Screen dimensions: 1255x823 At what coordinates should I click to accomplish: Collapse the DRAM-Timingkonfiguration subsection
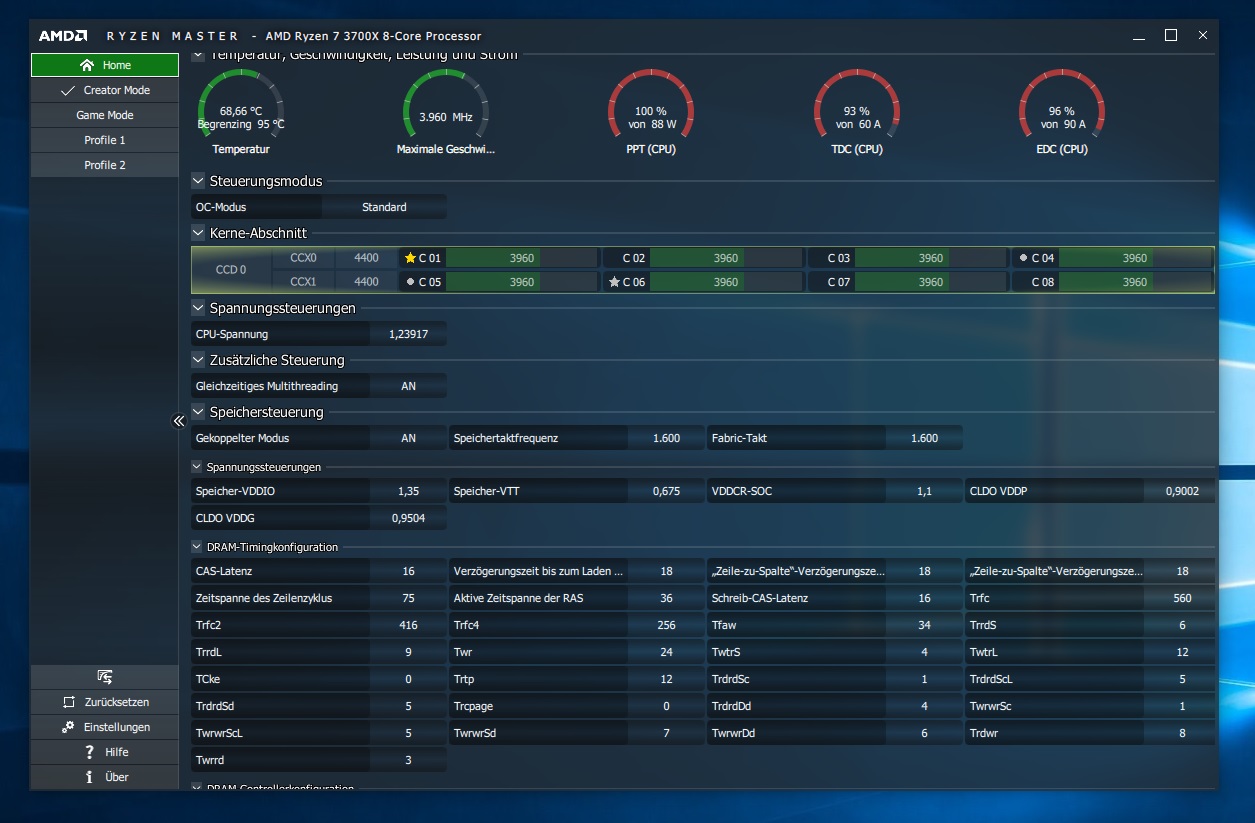[197, 547]
